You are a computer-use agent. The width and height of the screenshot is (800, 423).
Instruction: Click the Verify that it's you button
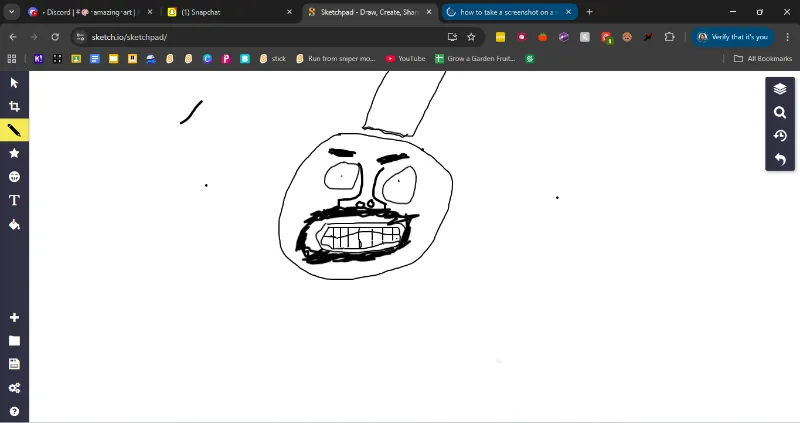[733, 37]
